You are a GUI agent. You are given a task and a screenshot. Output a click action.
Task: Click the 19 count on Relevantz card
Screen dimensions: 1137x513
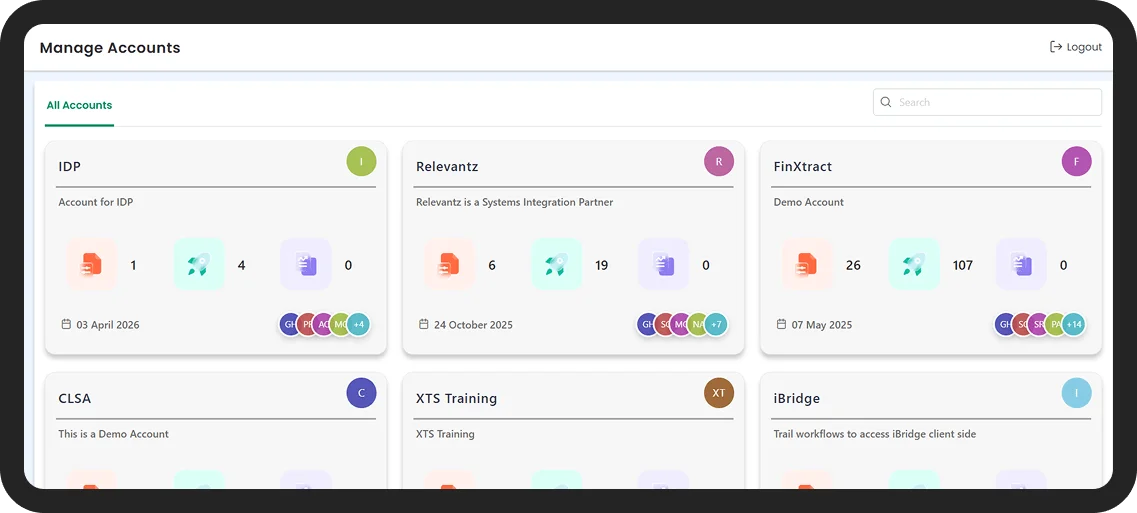[601, 266]
